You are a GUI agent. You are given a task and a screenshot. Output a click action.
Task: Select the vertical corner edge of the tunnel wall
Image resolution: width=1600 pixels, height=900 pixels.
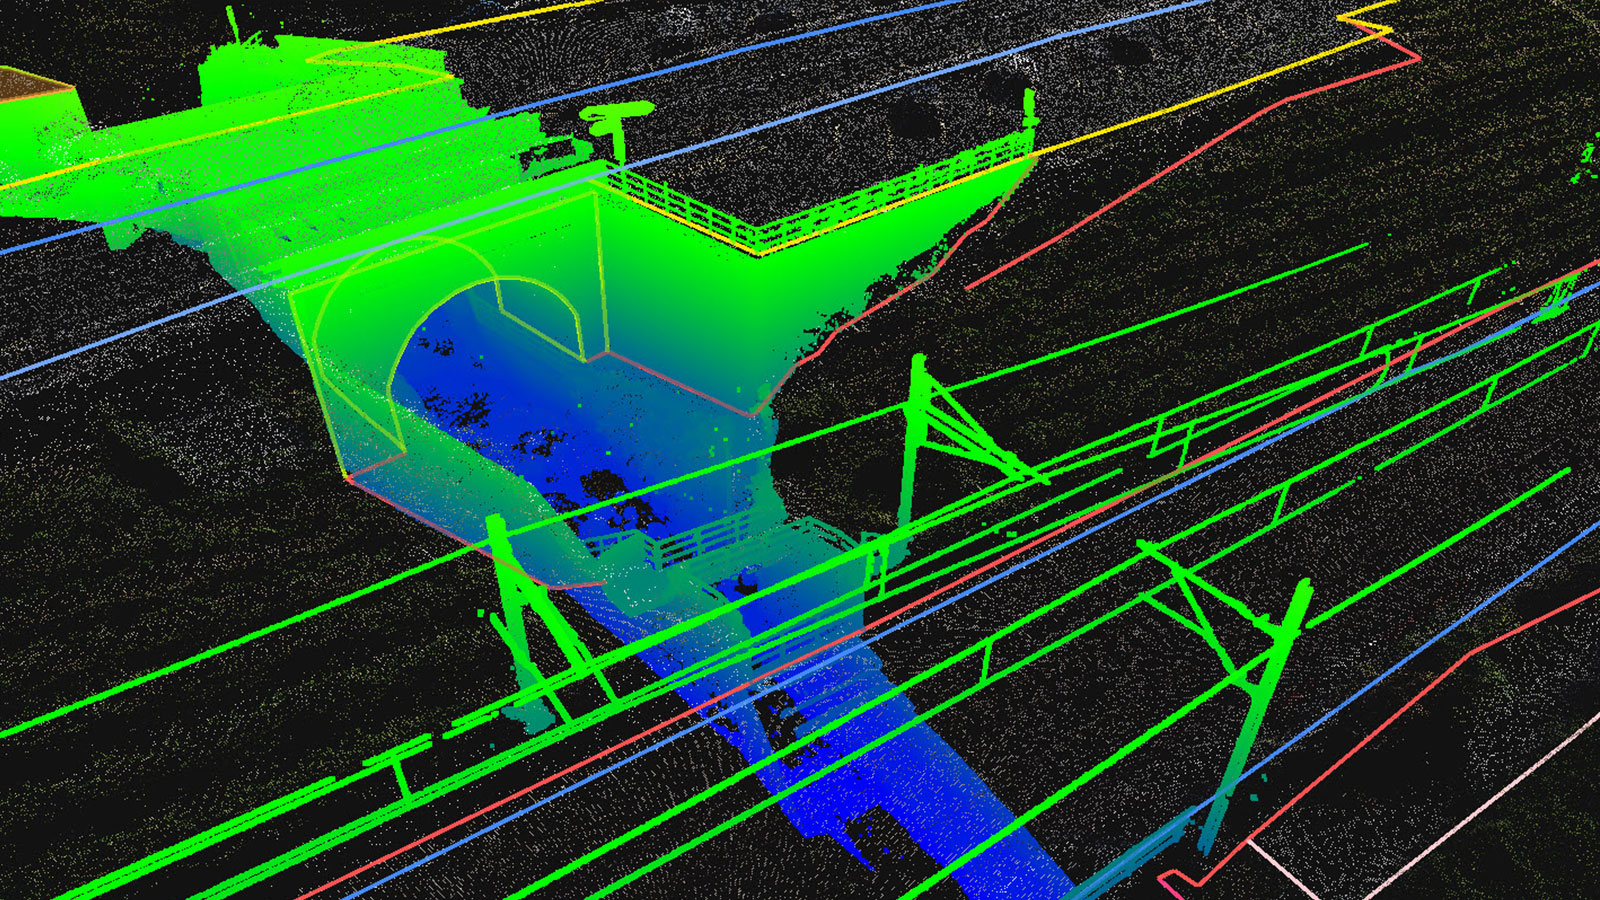599,270
